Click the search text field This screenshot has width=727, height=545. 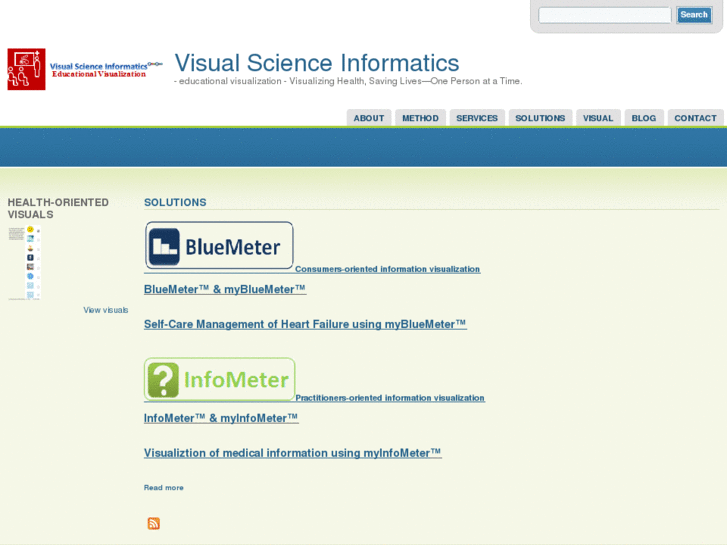[x=605, y=15]
